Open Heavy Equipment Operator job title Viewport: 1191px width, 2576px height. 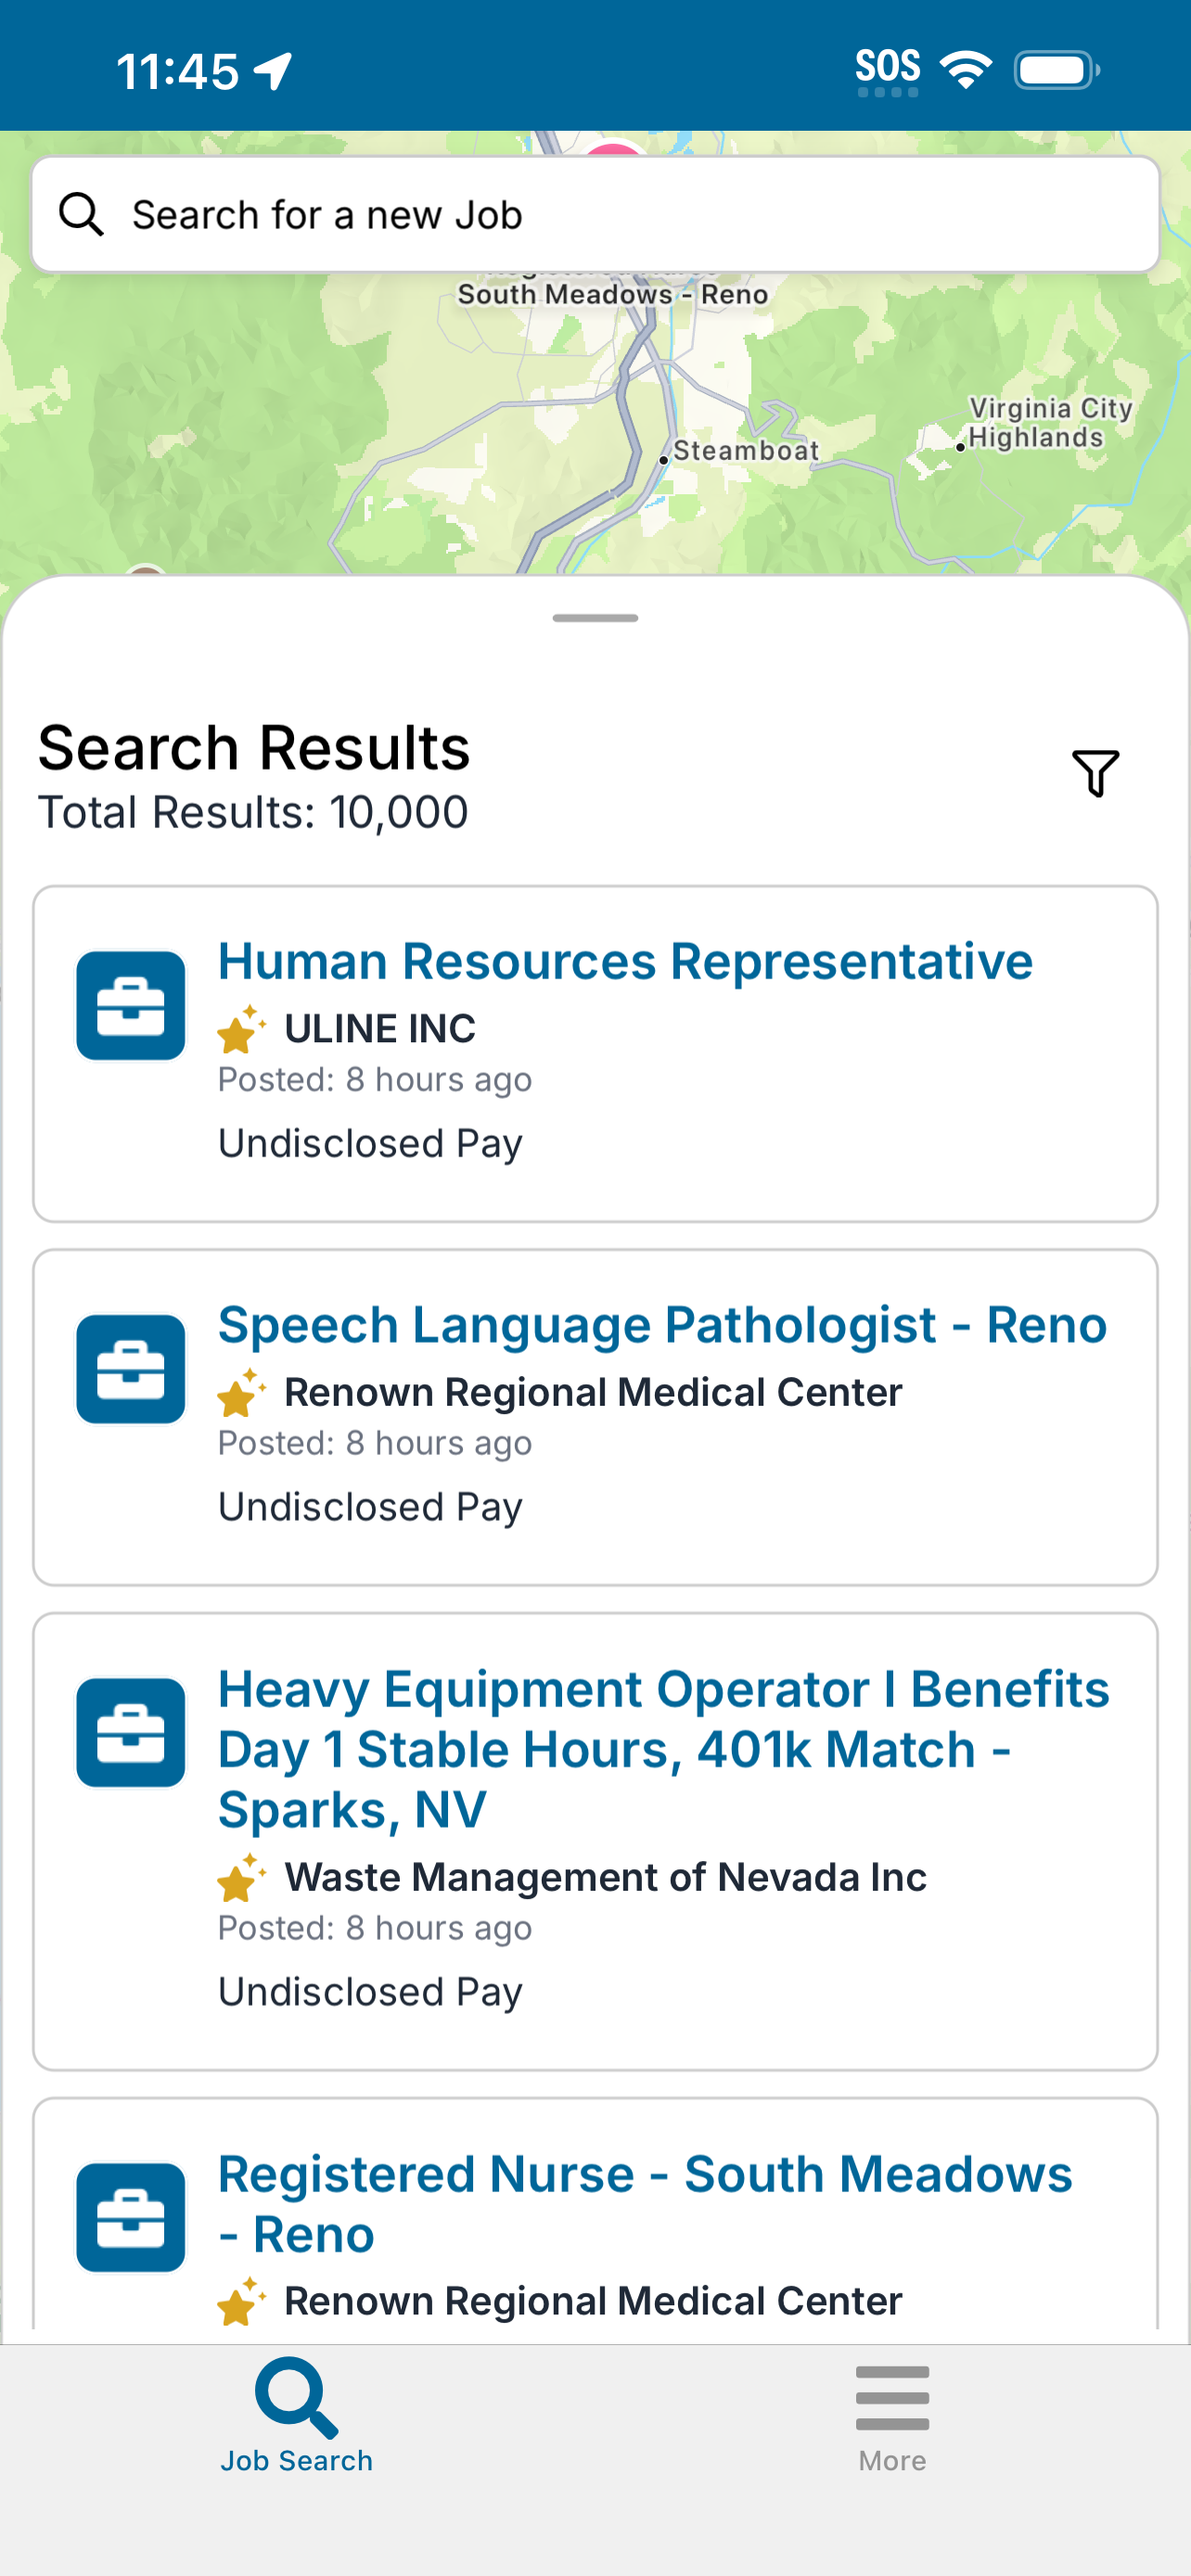click(664, 1749)
